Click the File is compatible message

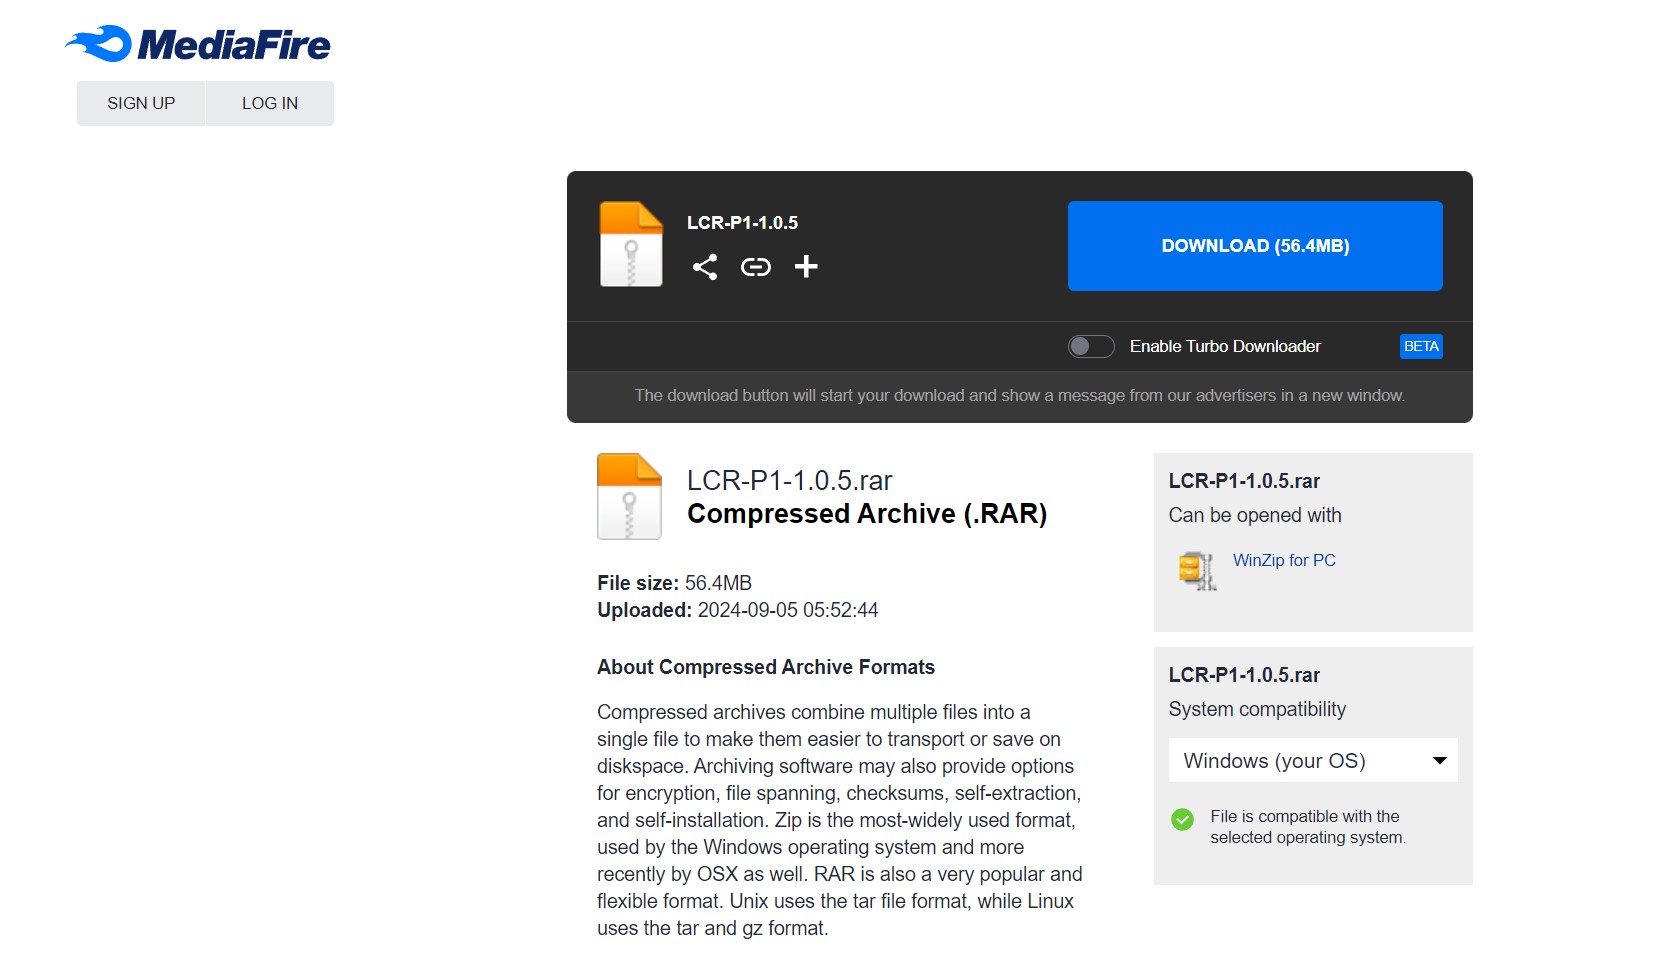(x=1308, y=827)
